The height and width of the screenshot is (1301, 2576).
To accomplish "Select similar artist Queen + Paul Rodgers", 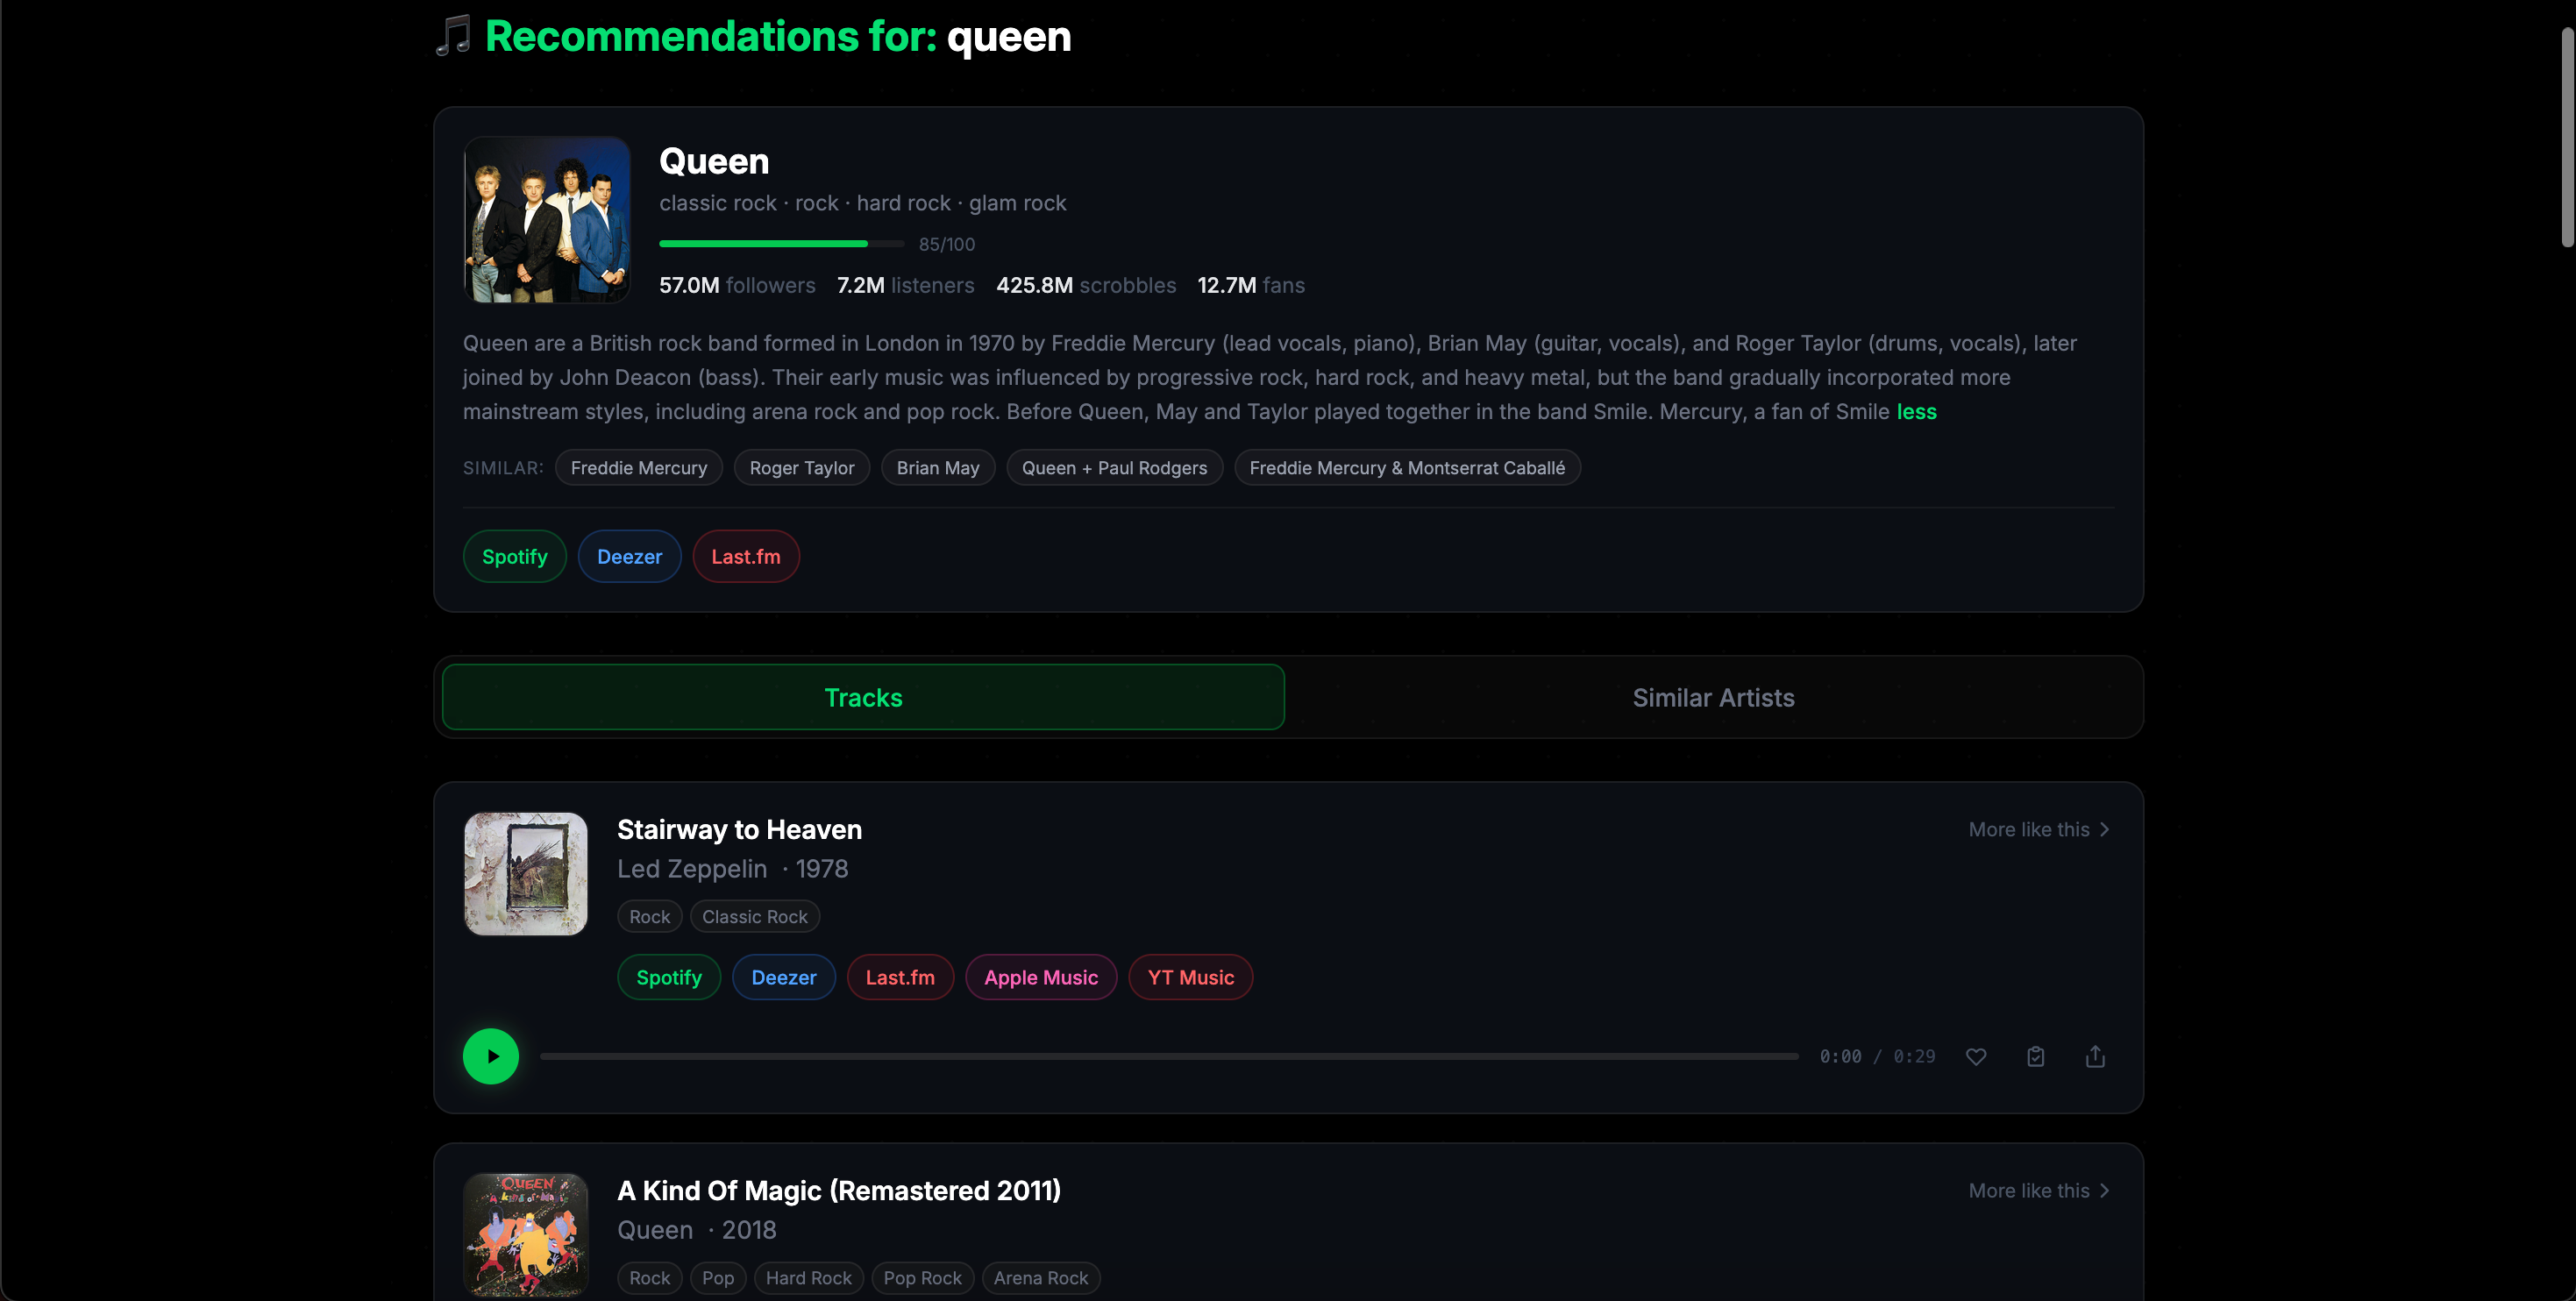I will point(1114,467).
